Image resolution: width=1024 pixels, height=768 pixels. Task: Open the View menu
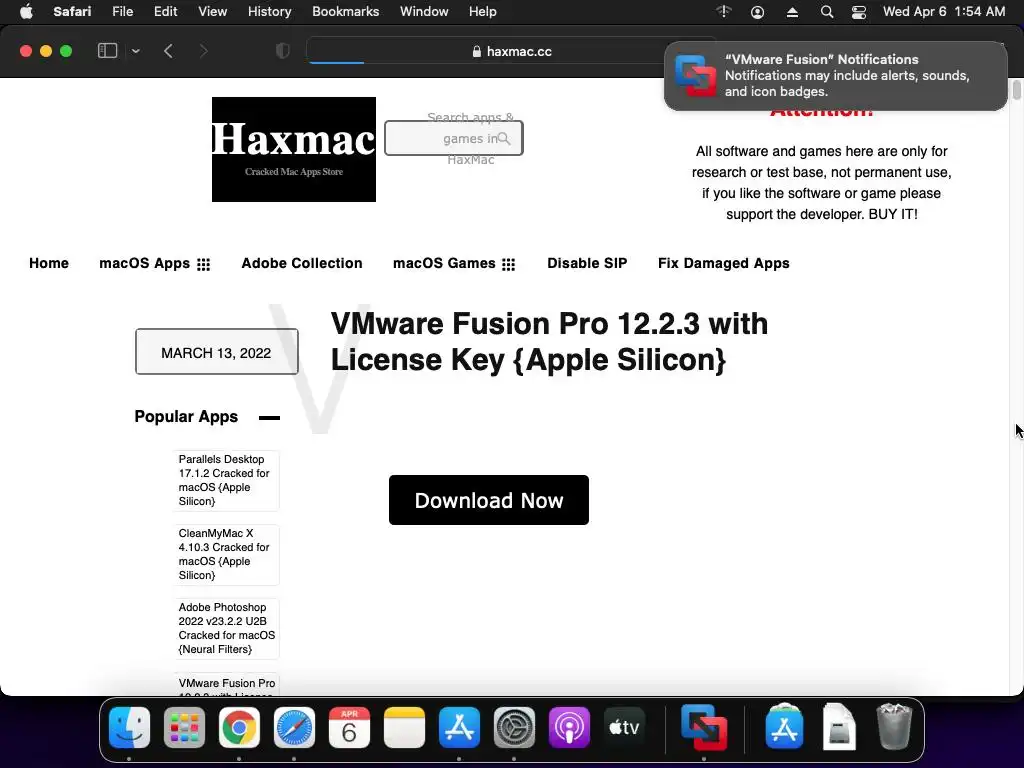pyautogui.click(x=212, y=12)
